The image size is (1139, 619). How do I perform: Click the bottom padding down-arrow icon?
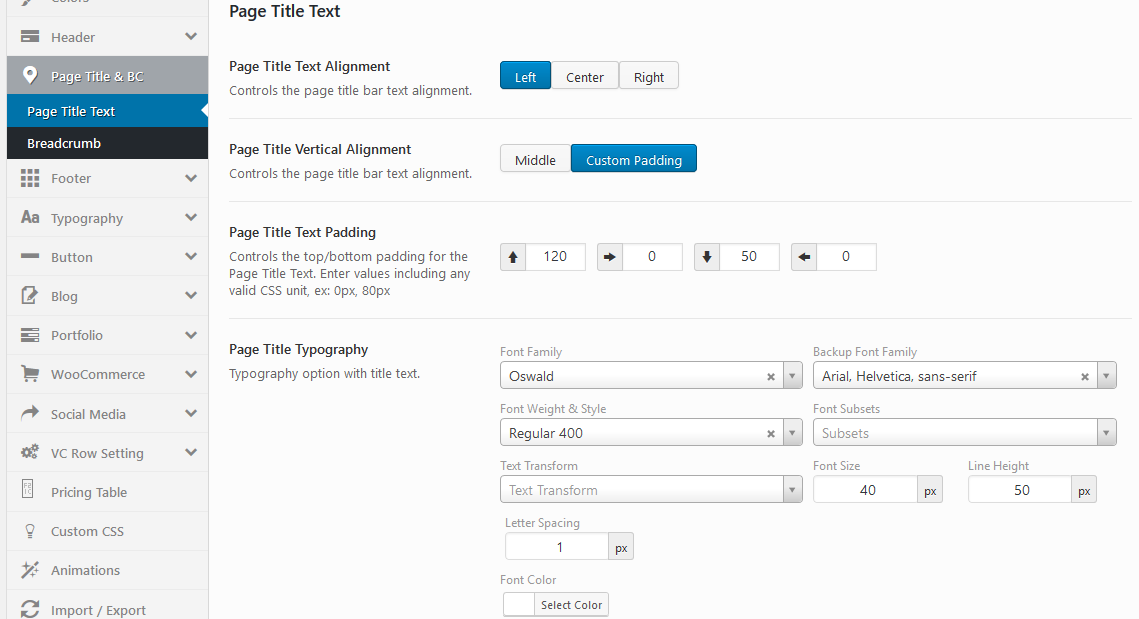pos(707,256)
